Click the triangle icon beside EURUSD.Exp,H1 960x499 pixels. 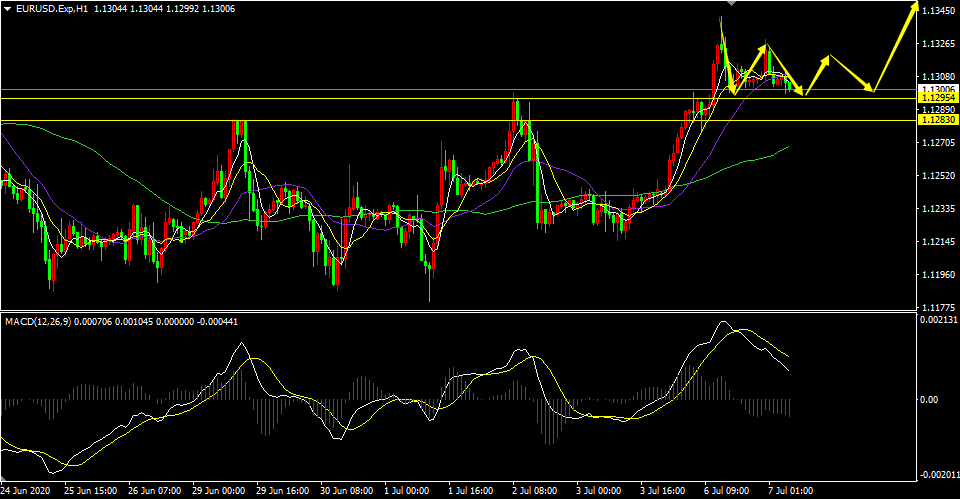pyautogui.click(x=7, y=9)
